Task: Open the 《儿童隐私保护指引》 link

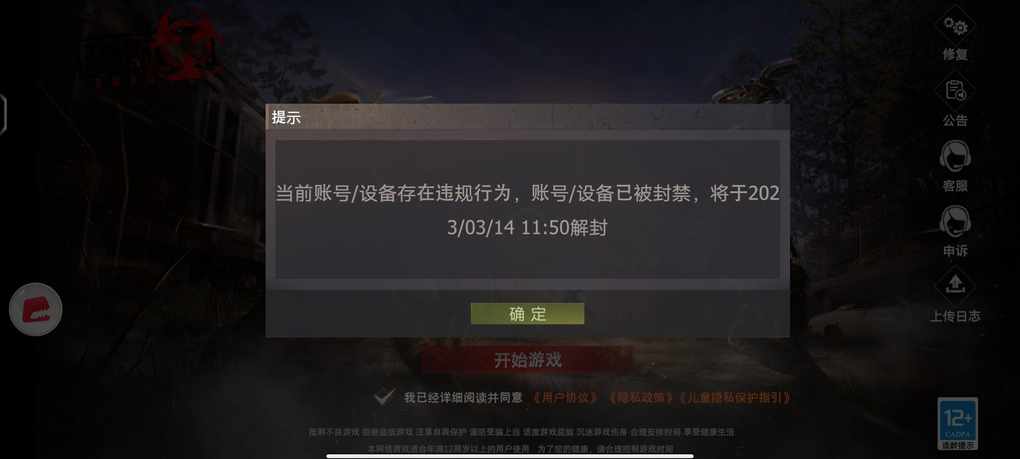Action: click(735, 397)
